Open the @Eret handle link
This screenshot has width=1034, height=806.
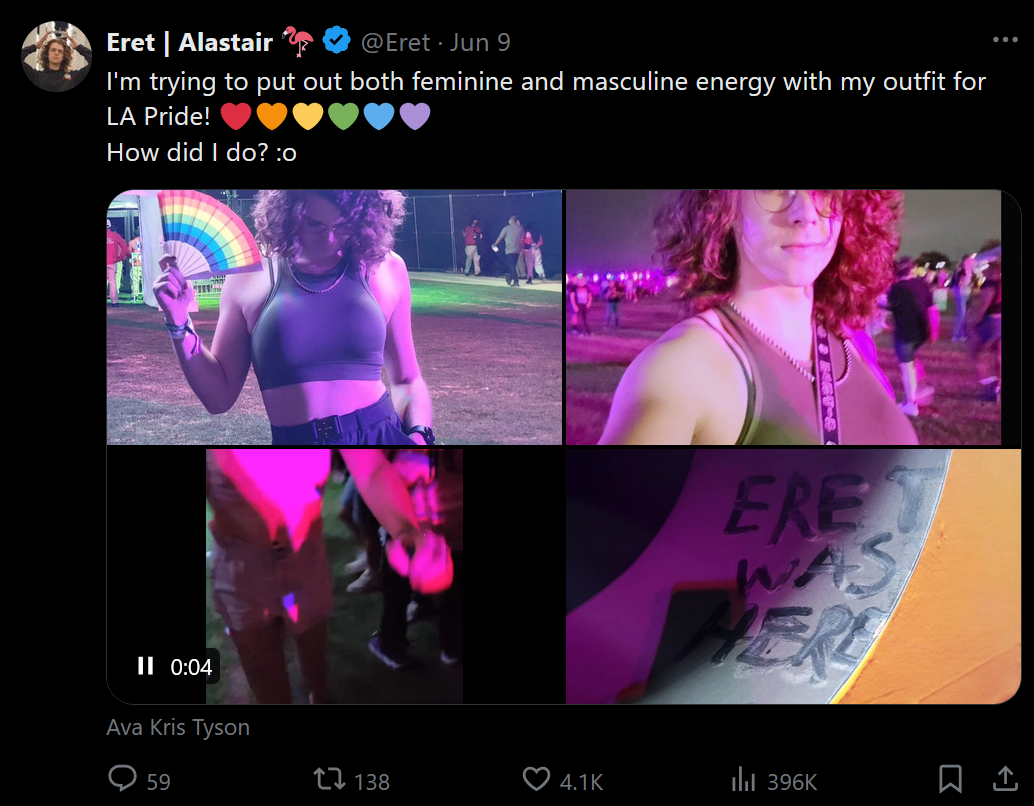396,43
